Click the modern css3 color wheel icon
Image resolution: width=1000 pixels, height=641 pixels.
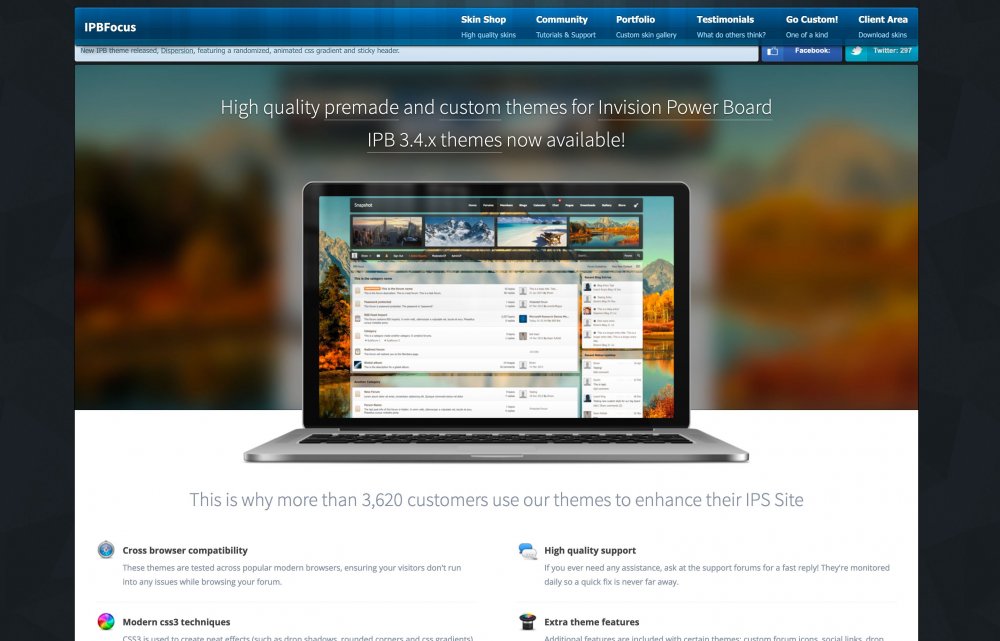coord(106,622)
